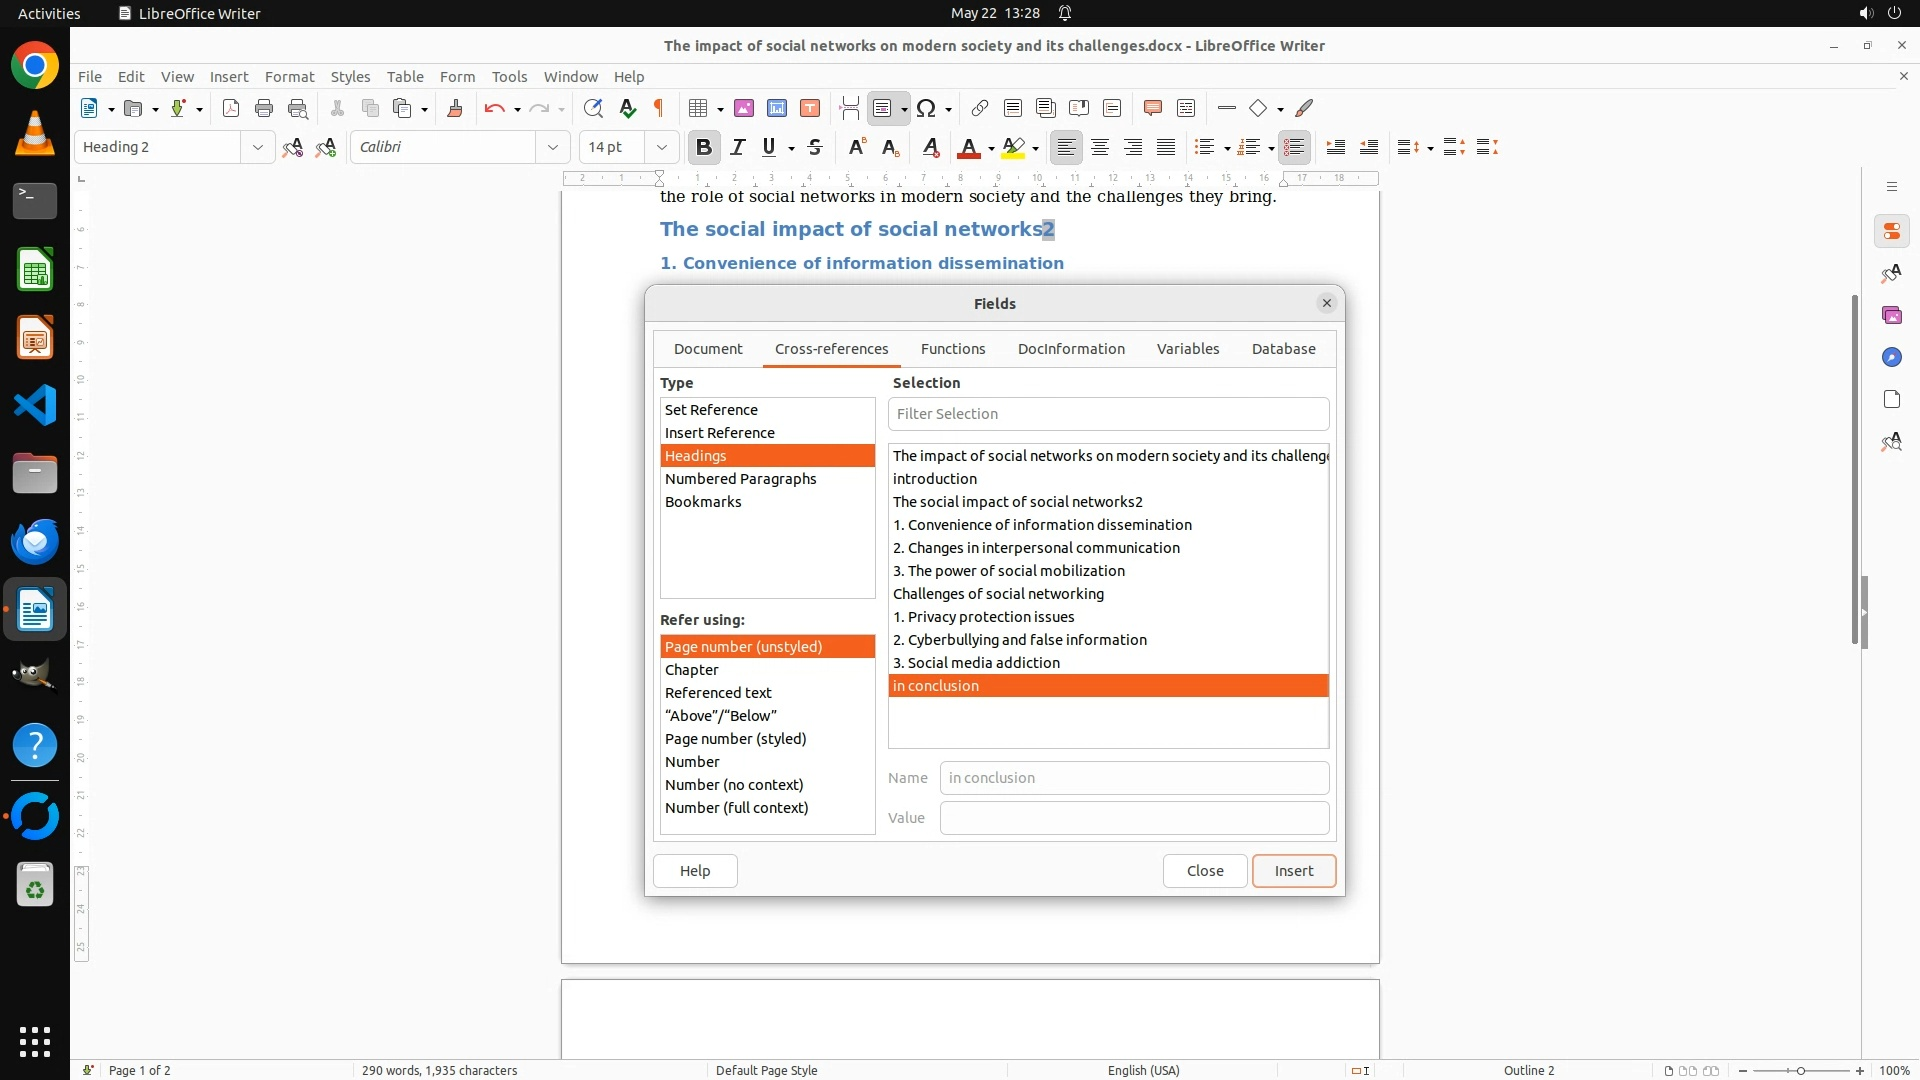
Task: Open the Format menu
Action: coord(289,76)
